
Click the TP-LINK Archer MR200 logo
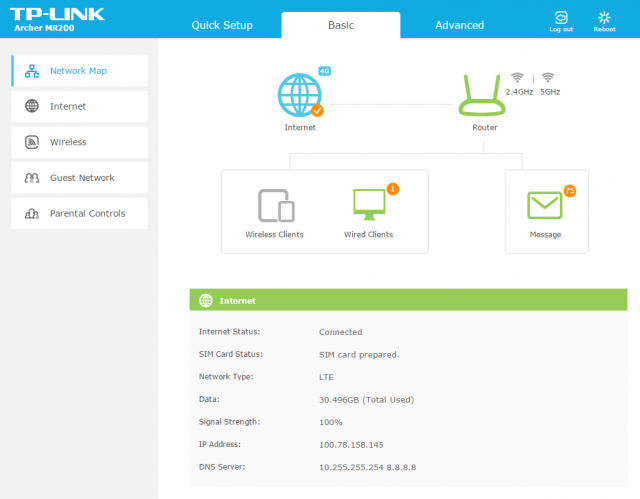56,19
